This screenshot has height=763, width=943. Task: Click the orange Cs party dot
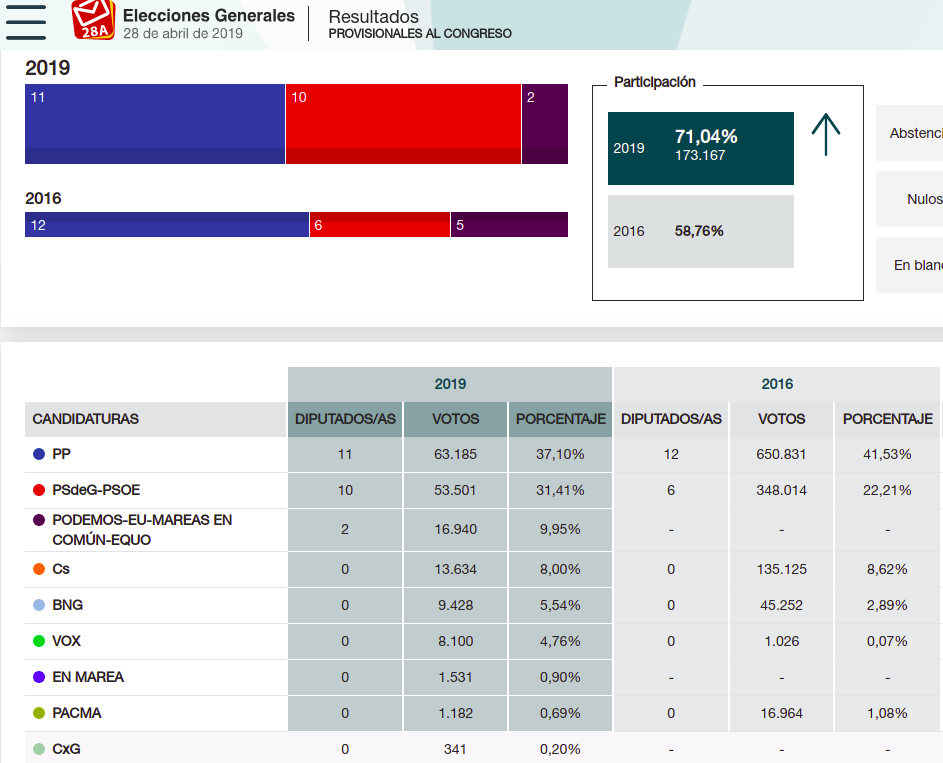click(37, 569)
